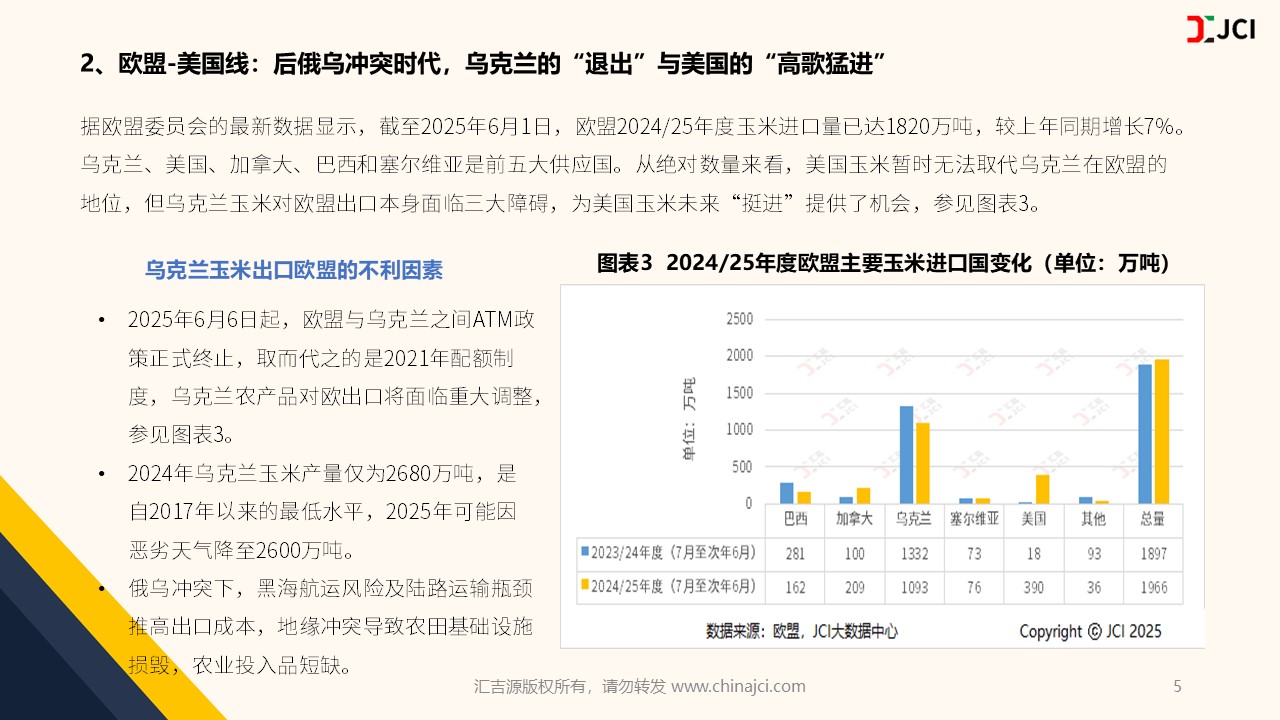
Task: Click the blue 总量 bar in the chart
Action: pyautogui.click(x=1145, y=434)
